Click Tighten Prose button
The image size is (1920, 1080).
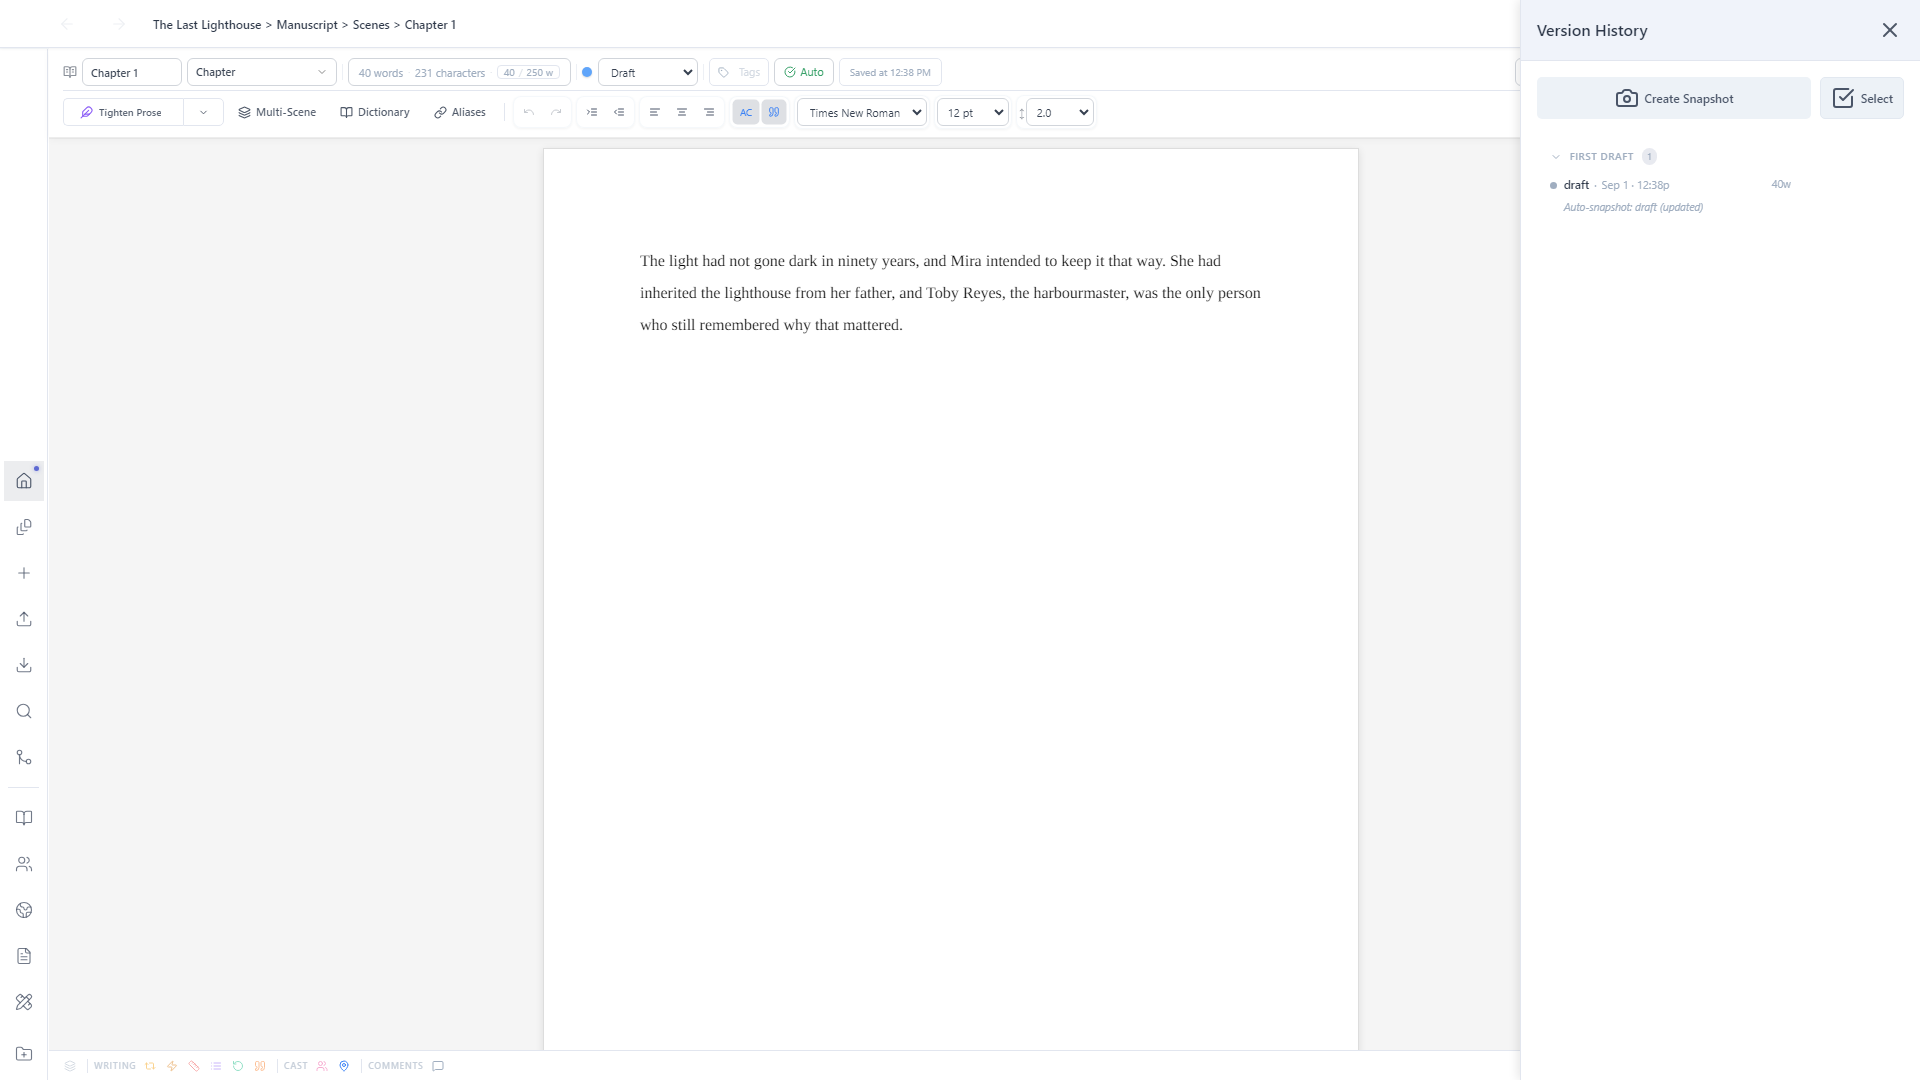pyautogui.click(x=123, y=112)
